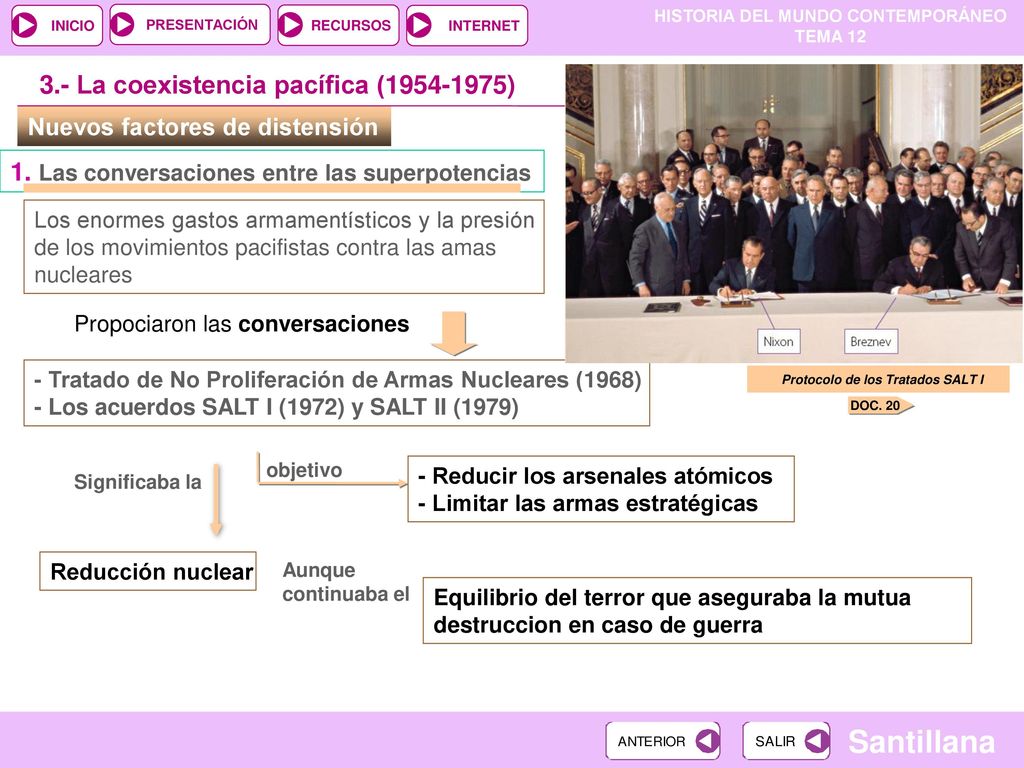Screen dimensions: 1024x768
Task: Click the play arrow icon beside RECURSOS
Action: pyautogui.click(x=291, y=25)
